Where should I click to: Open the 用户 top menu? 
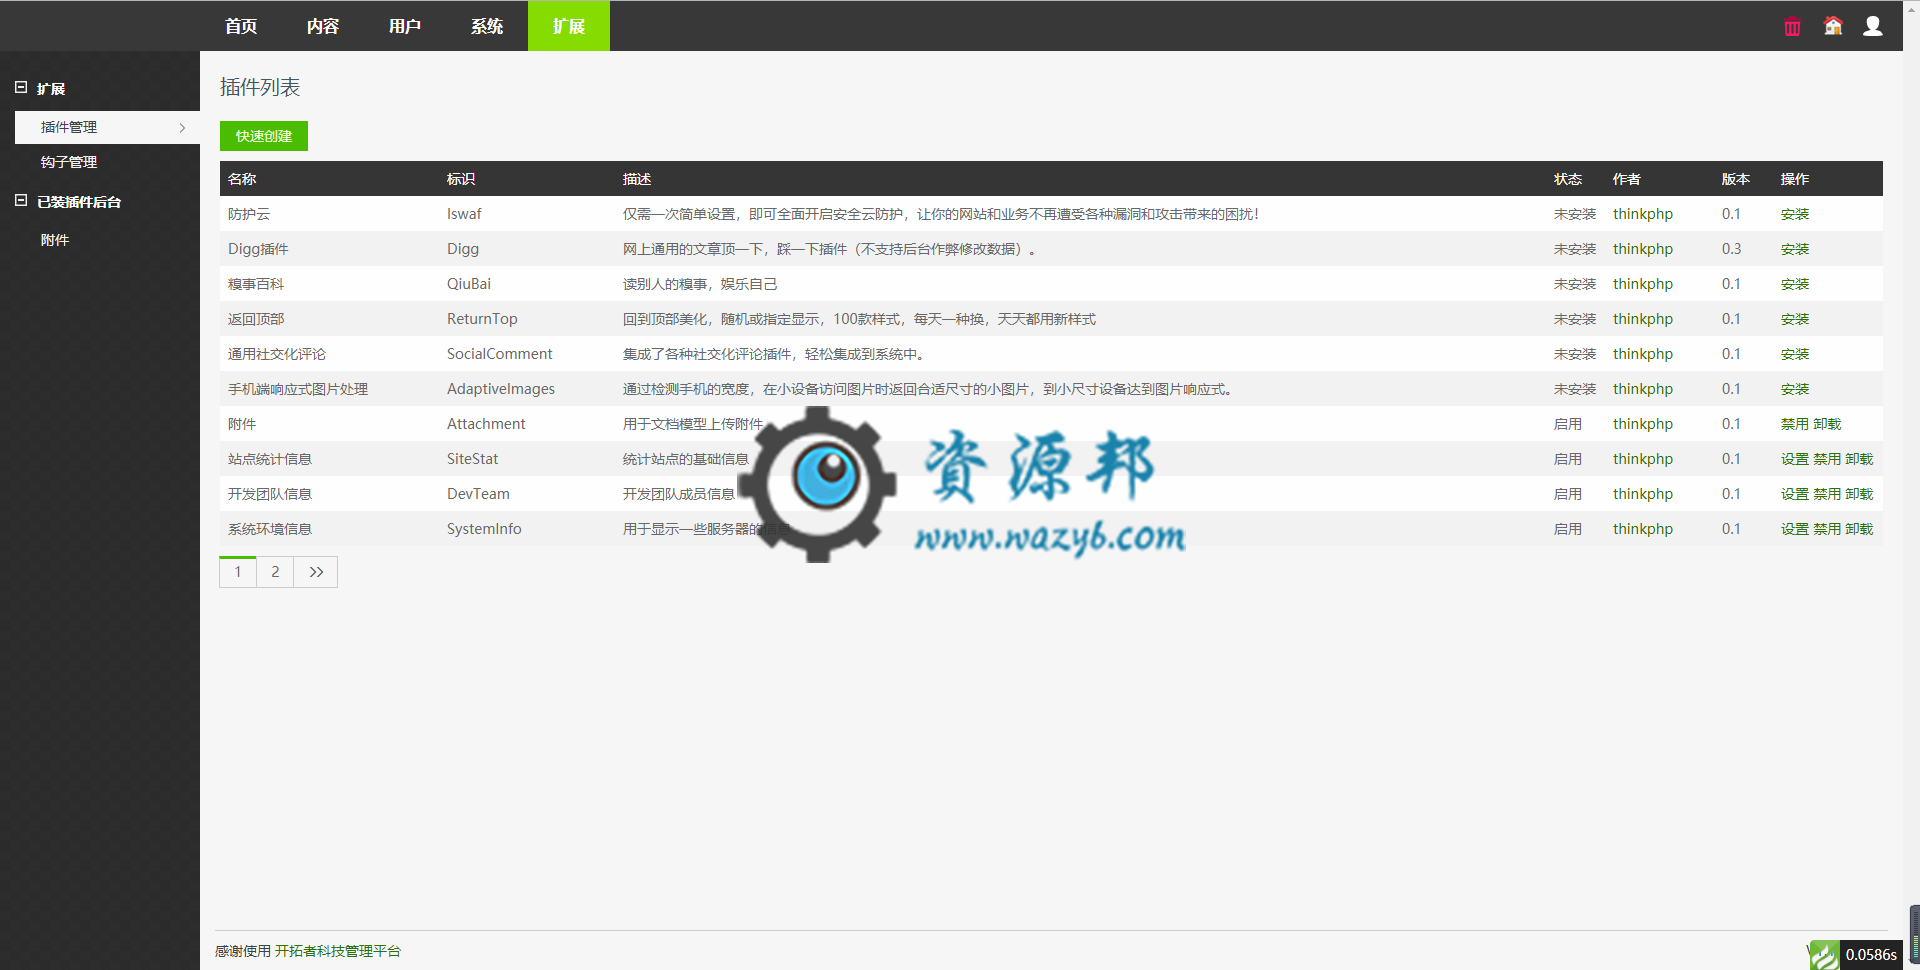(x=405, y=26)
